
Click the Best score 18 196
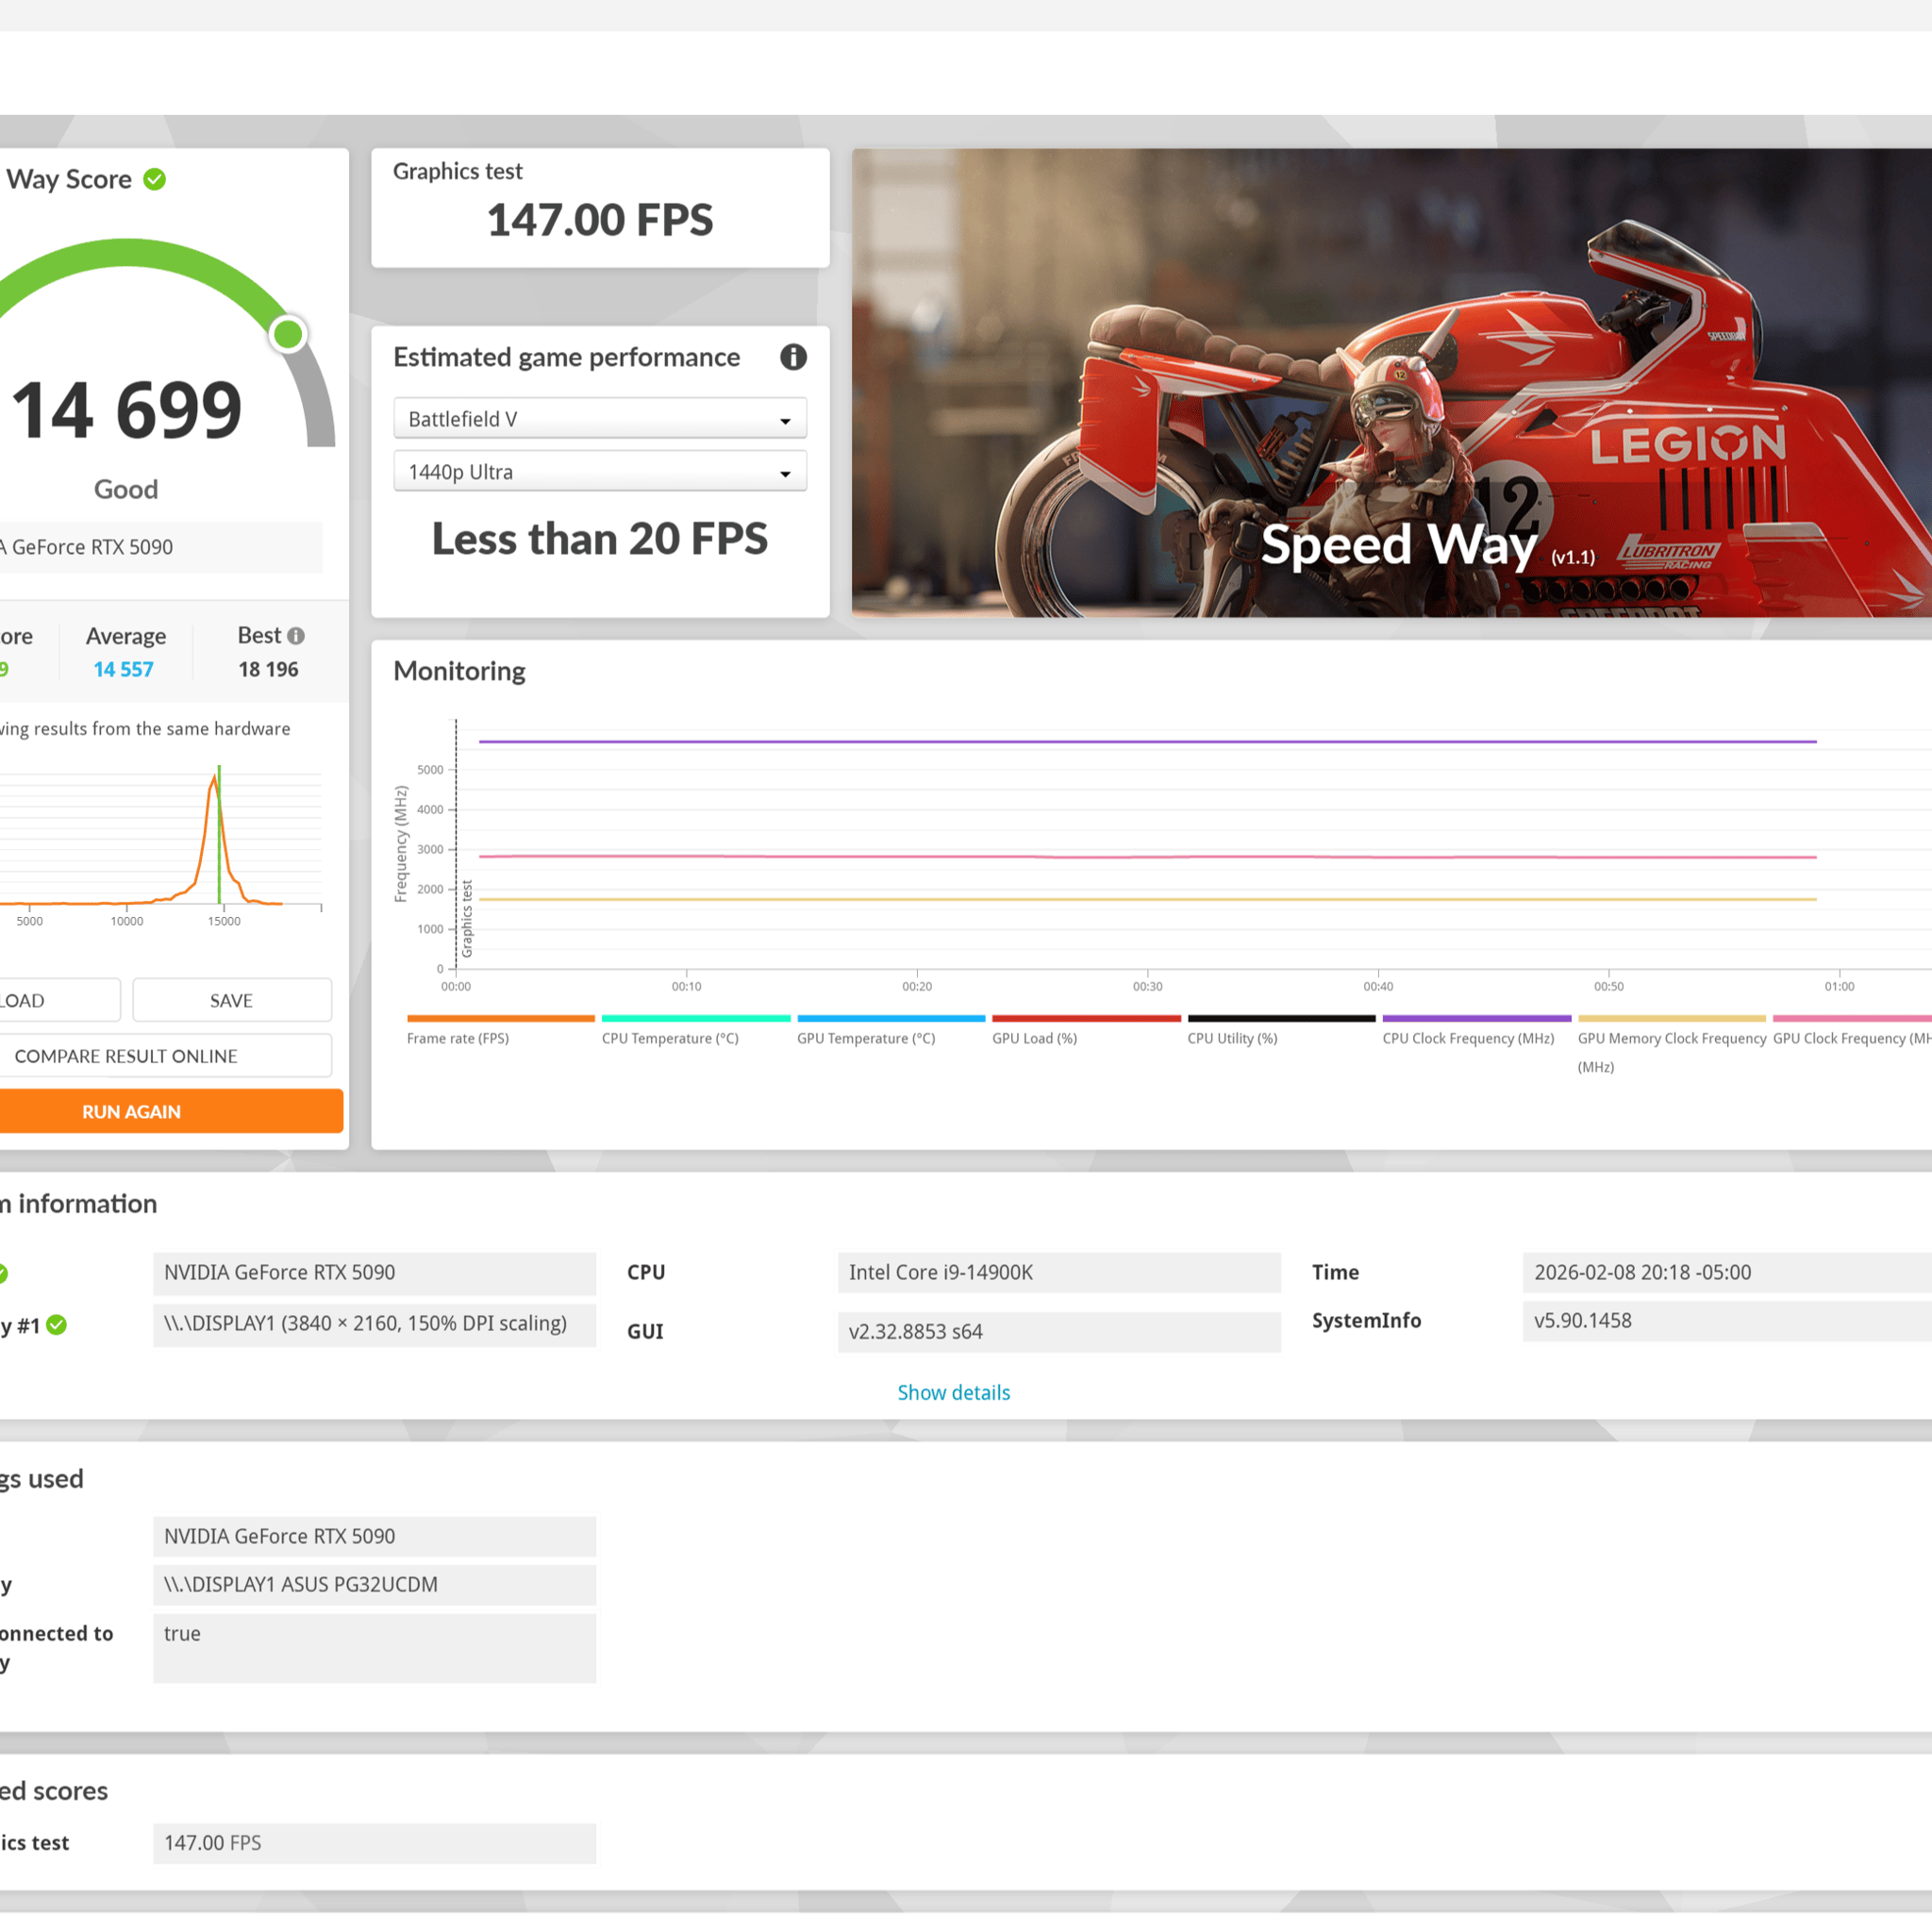[x=268, y=669]
